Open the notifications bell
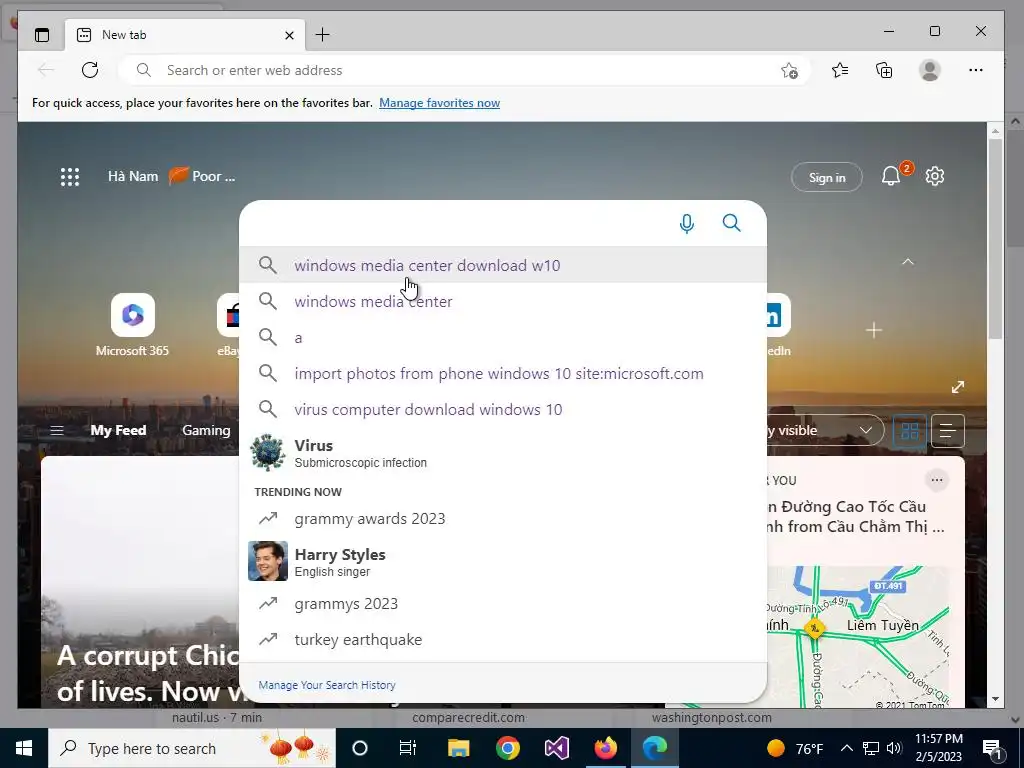The height and width of the screenshot is (768, 1024). [891, 176]
